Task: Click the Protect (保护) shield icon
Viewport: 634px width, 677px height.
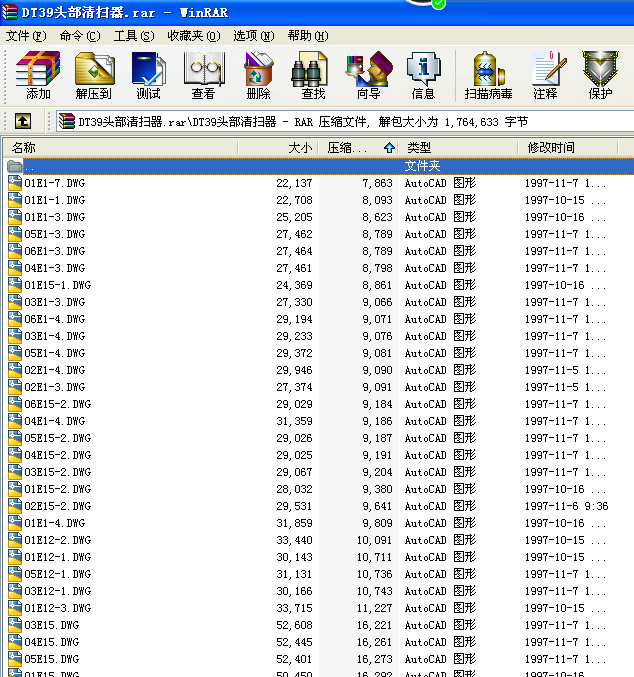Action: point(600,75)
